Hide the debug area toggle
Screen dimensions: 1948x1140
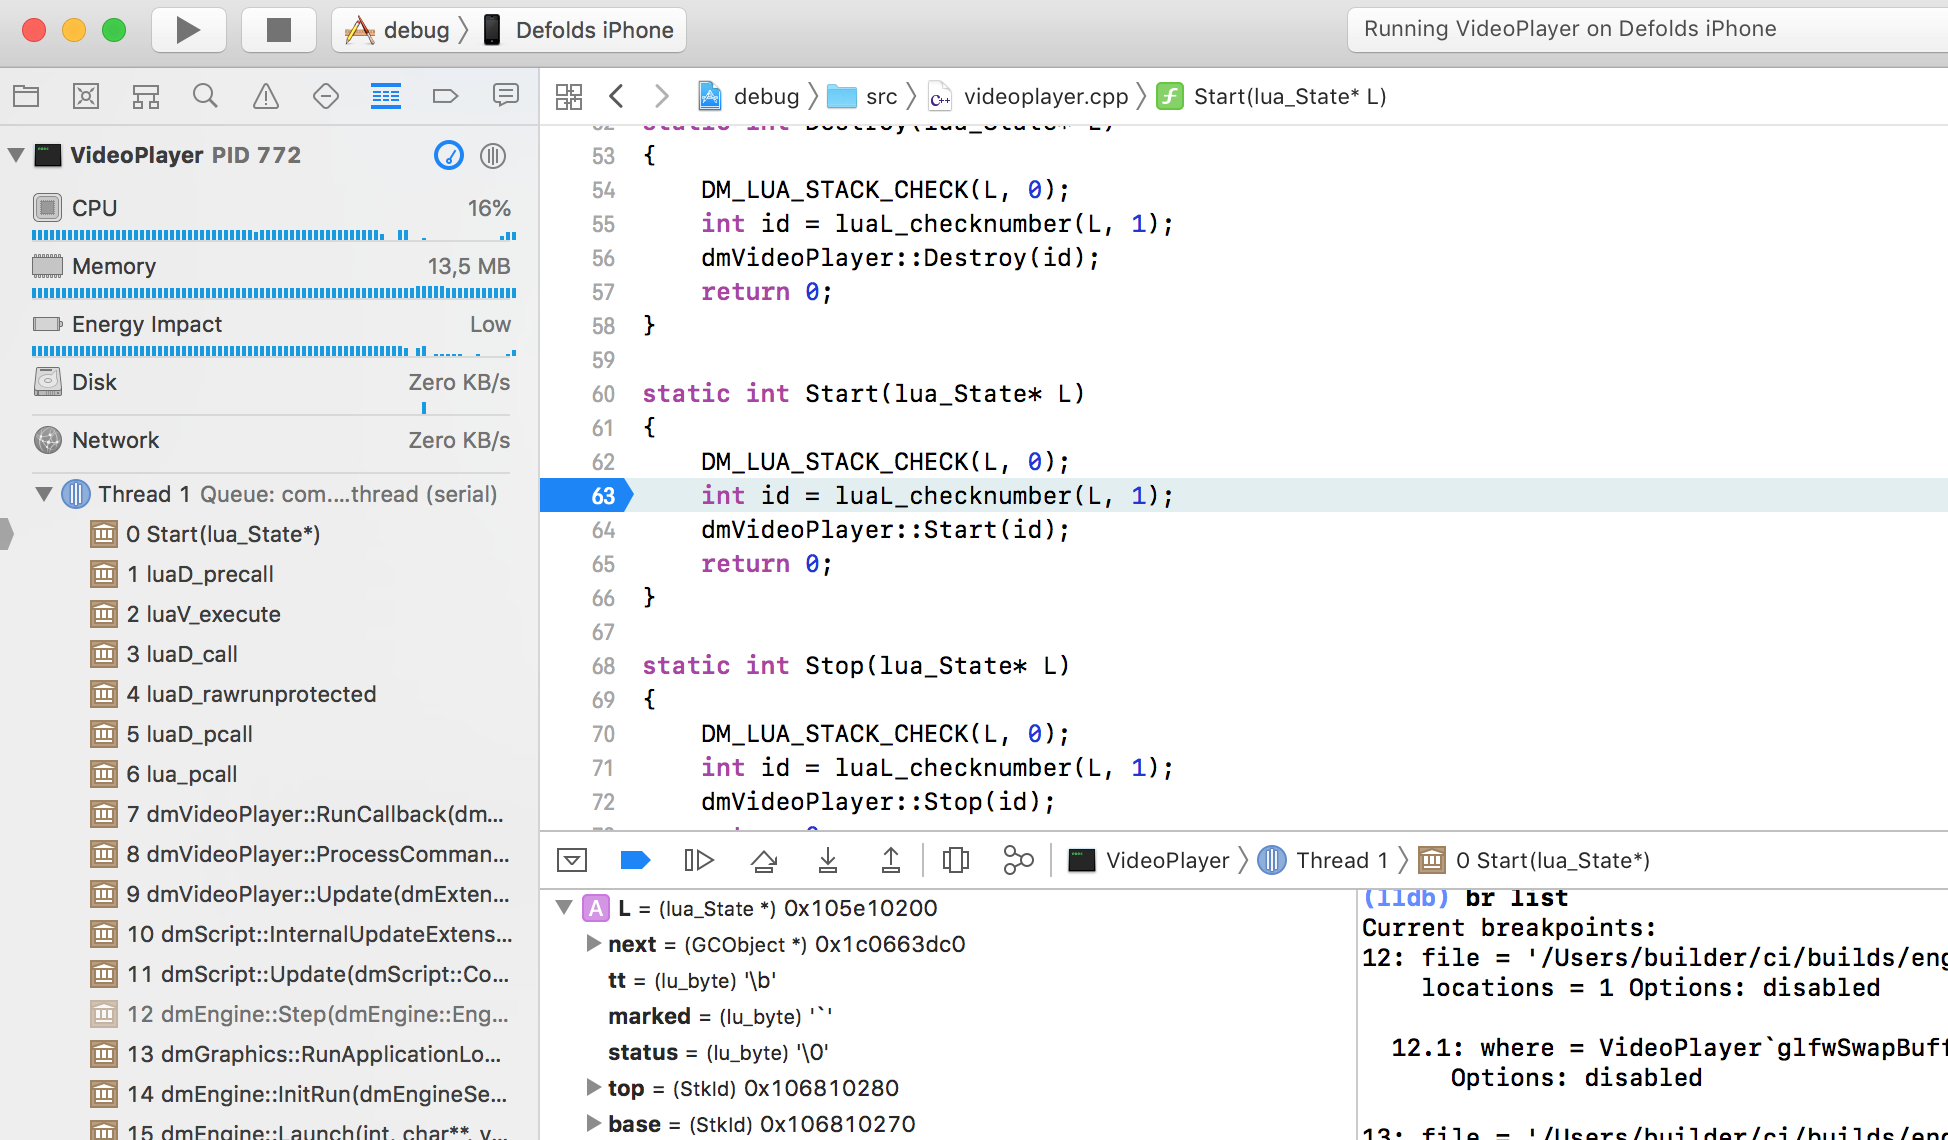coord(572,860)
